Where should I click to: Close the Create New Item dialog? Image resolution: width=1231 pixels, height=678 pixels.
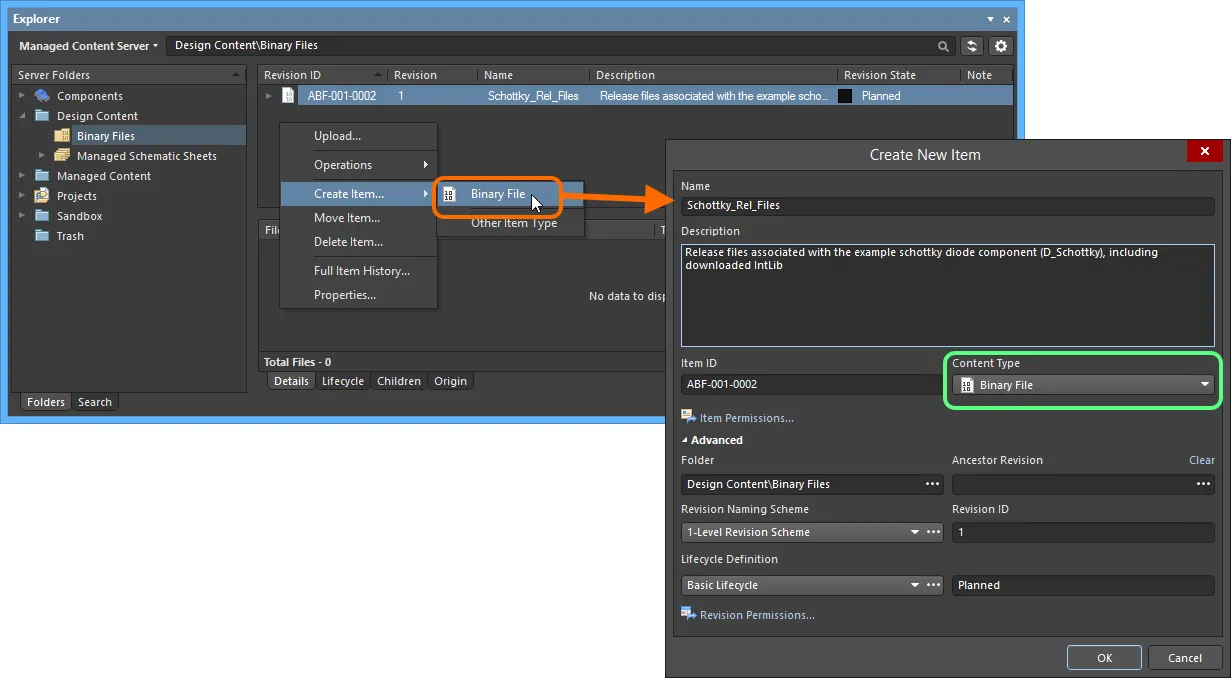[x=1205, y=153]
